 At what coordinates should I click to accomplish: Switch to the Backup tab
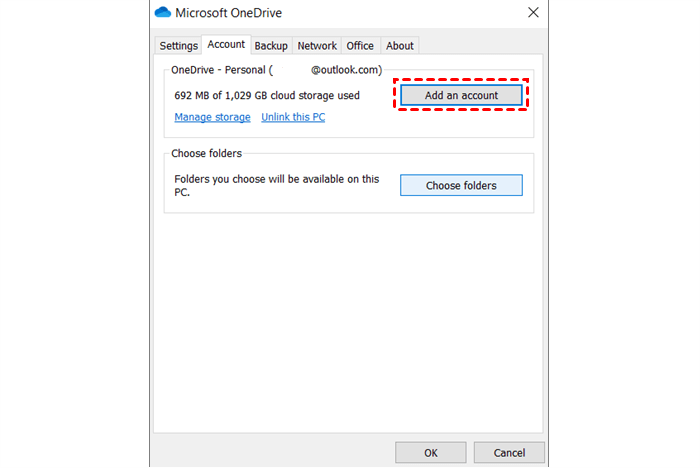271,46
